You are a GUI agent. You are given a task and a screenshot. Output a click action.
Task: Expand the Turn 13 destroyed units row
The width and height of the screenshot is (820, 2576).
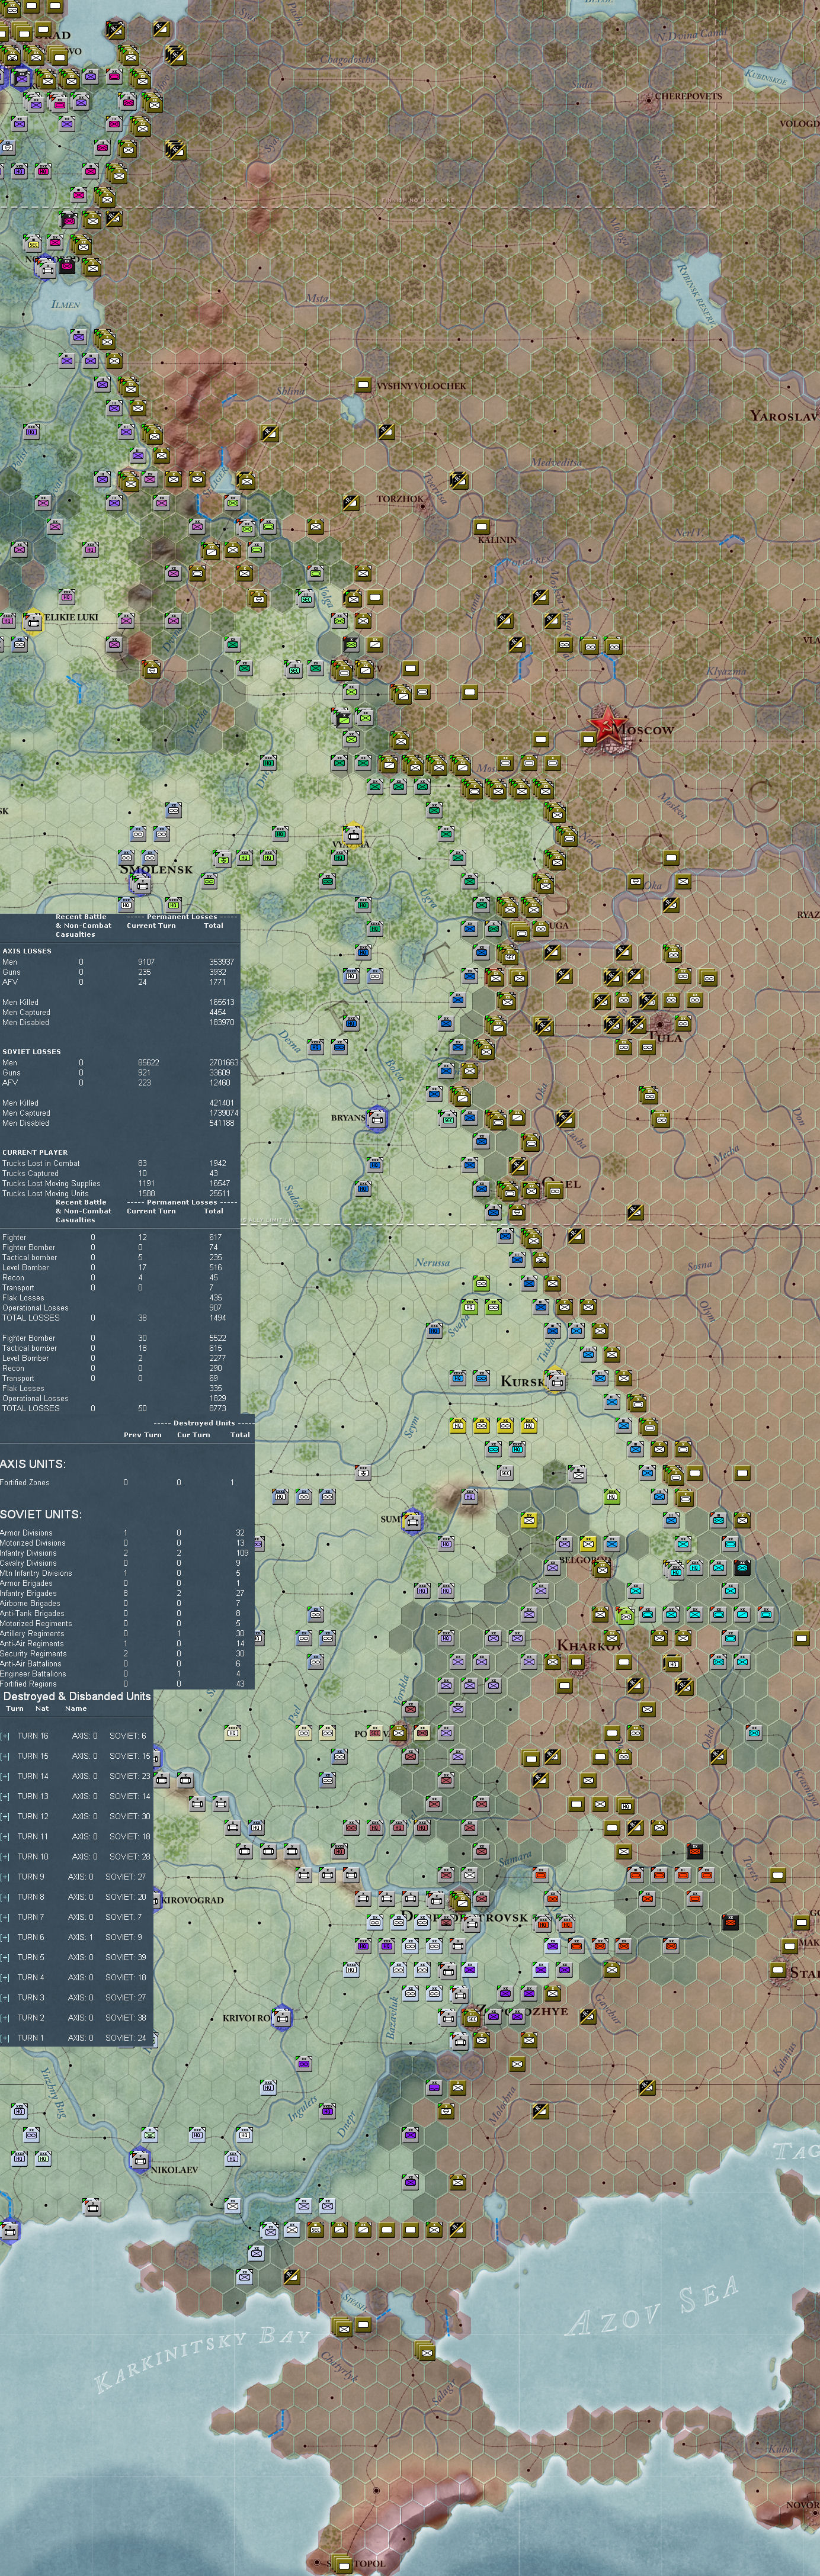tap(6, 1796)
